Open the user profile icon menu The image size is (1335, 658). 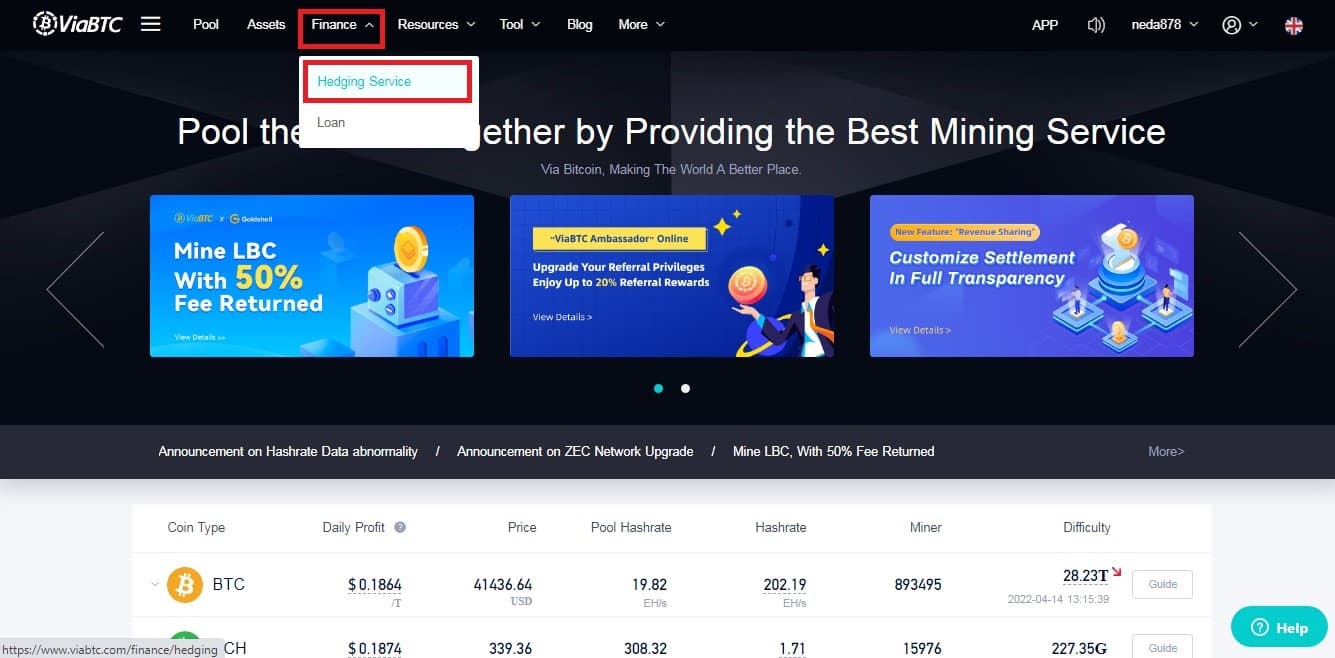pos(1240,25)
